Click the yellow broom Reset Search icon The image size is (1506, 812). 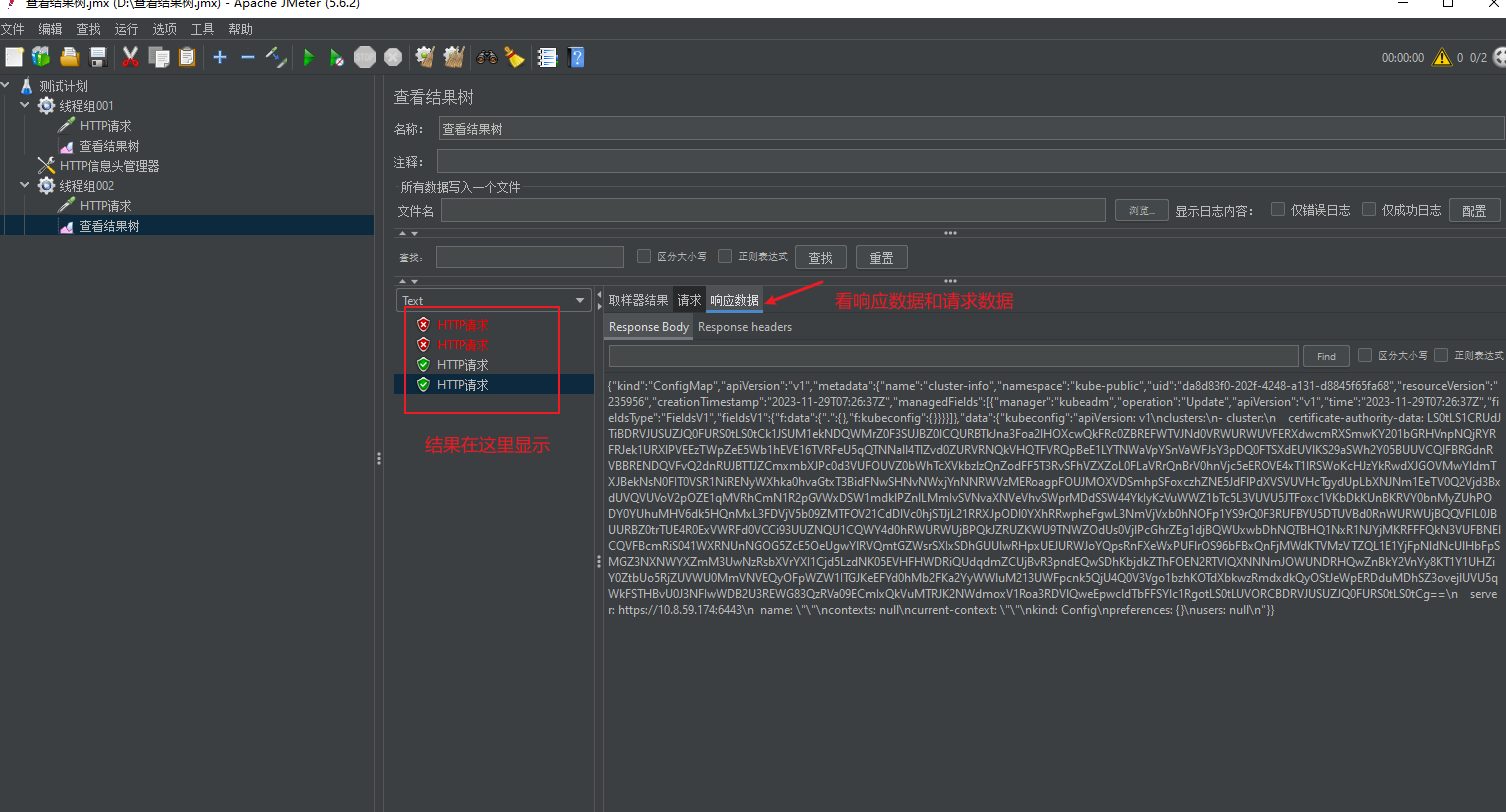(x=515, y=57)
